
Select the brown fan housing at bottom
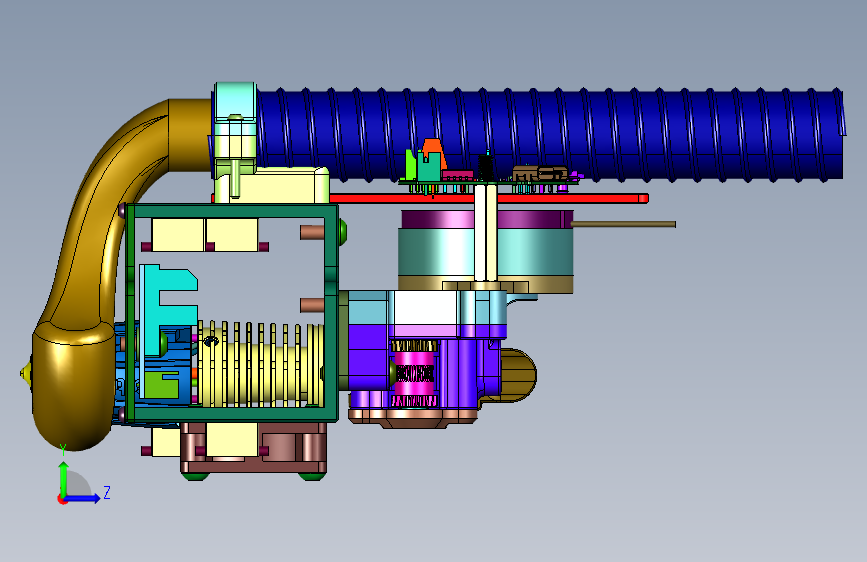tap(254, 447)
